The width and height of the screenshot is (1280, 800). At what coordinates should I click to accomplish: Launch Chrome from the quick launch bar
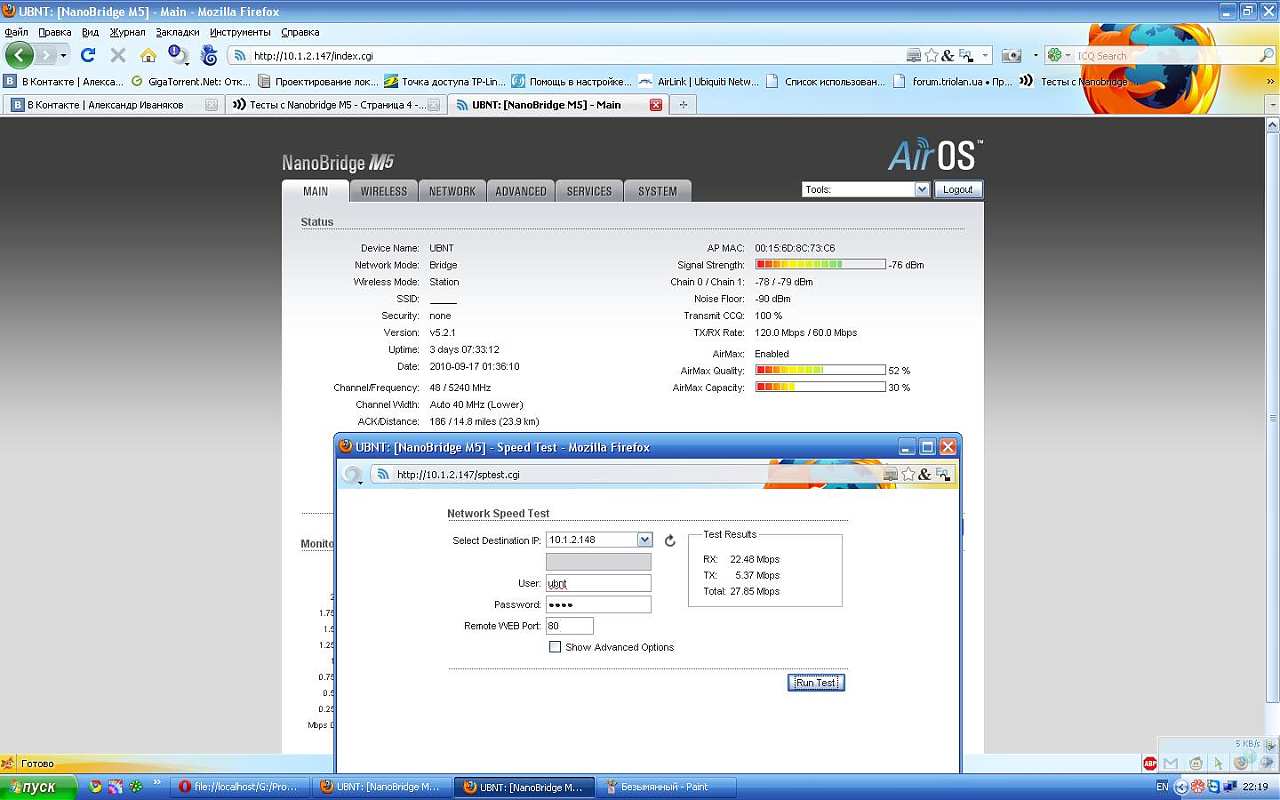pos(95,787)
